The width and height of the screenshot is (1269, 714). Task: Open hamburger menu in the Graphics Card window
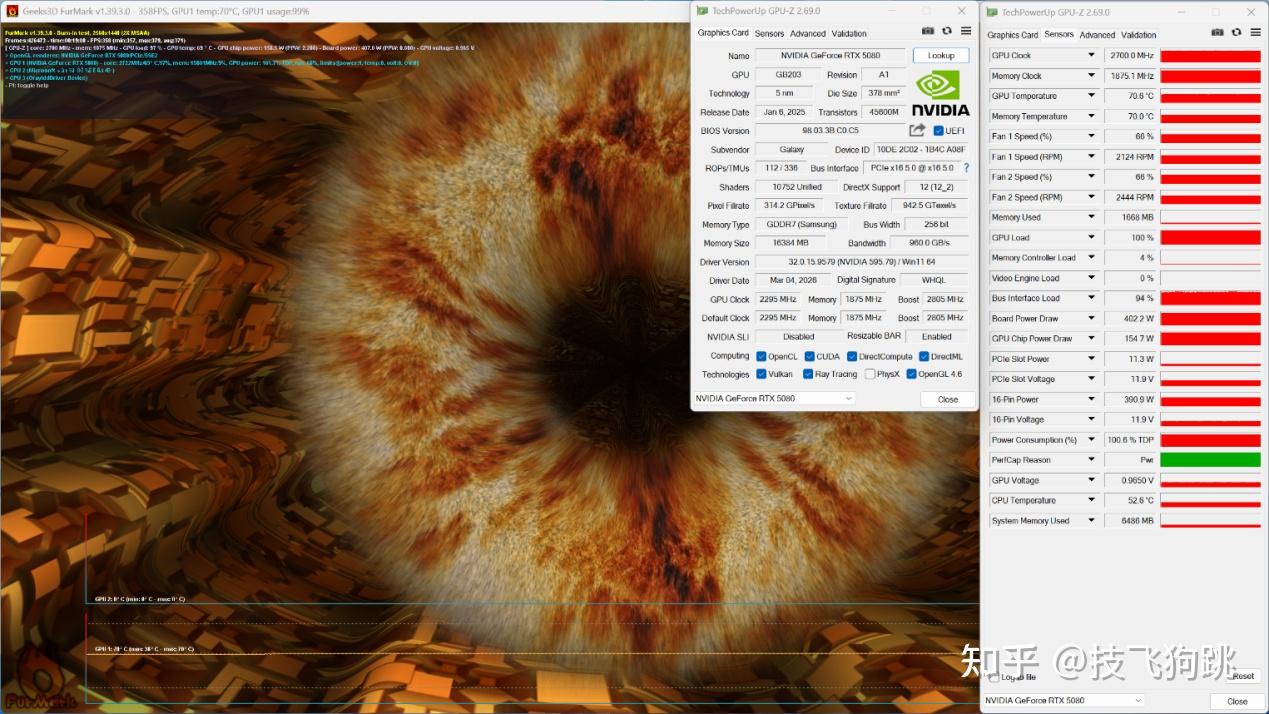pos(965,32)
